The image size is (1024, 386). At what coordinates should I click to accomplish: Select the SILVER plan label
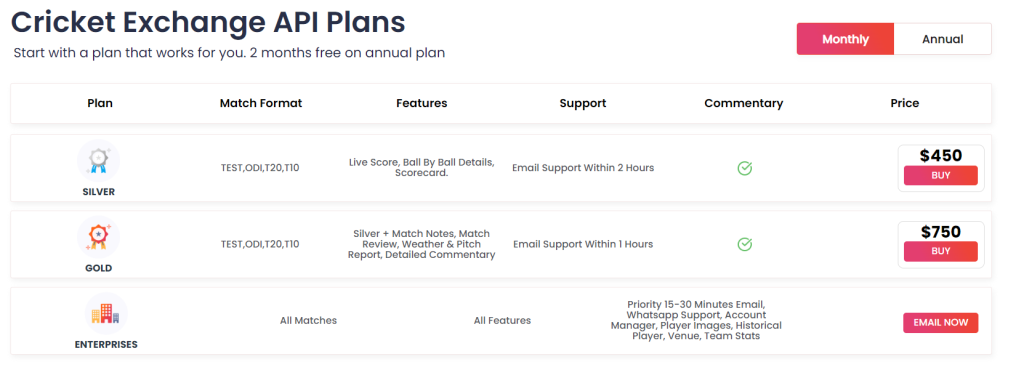tap(99, 192)
